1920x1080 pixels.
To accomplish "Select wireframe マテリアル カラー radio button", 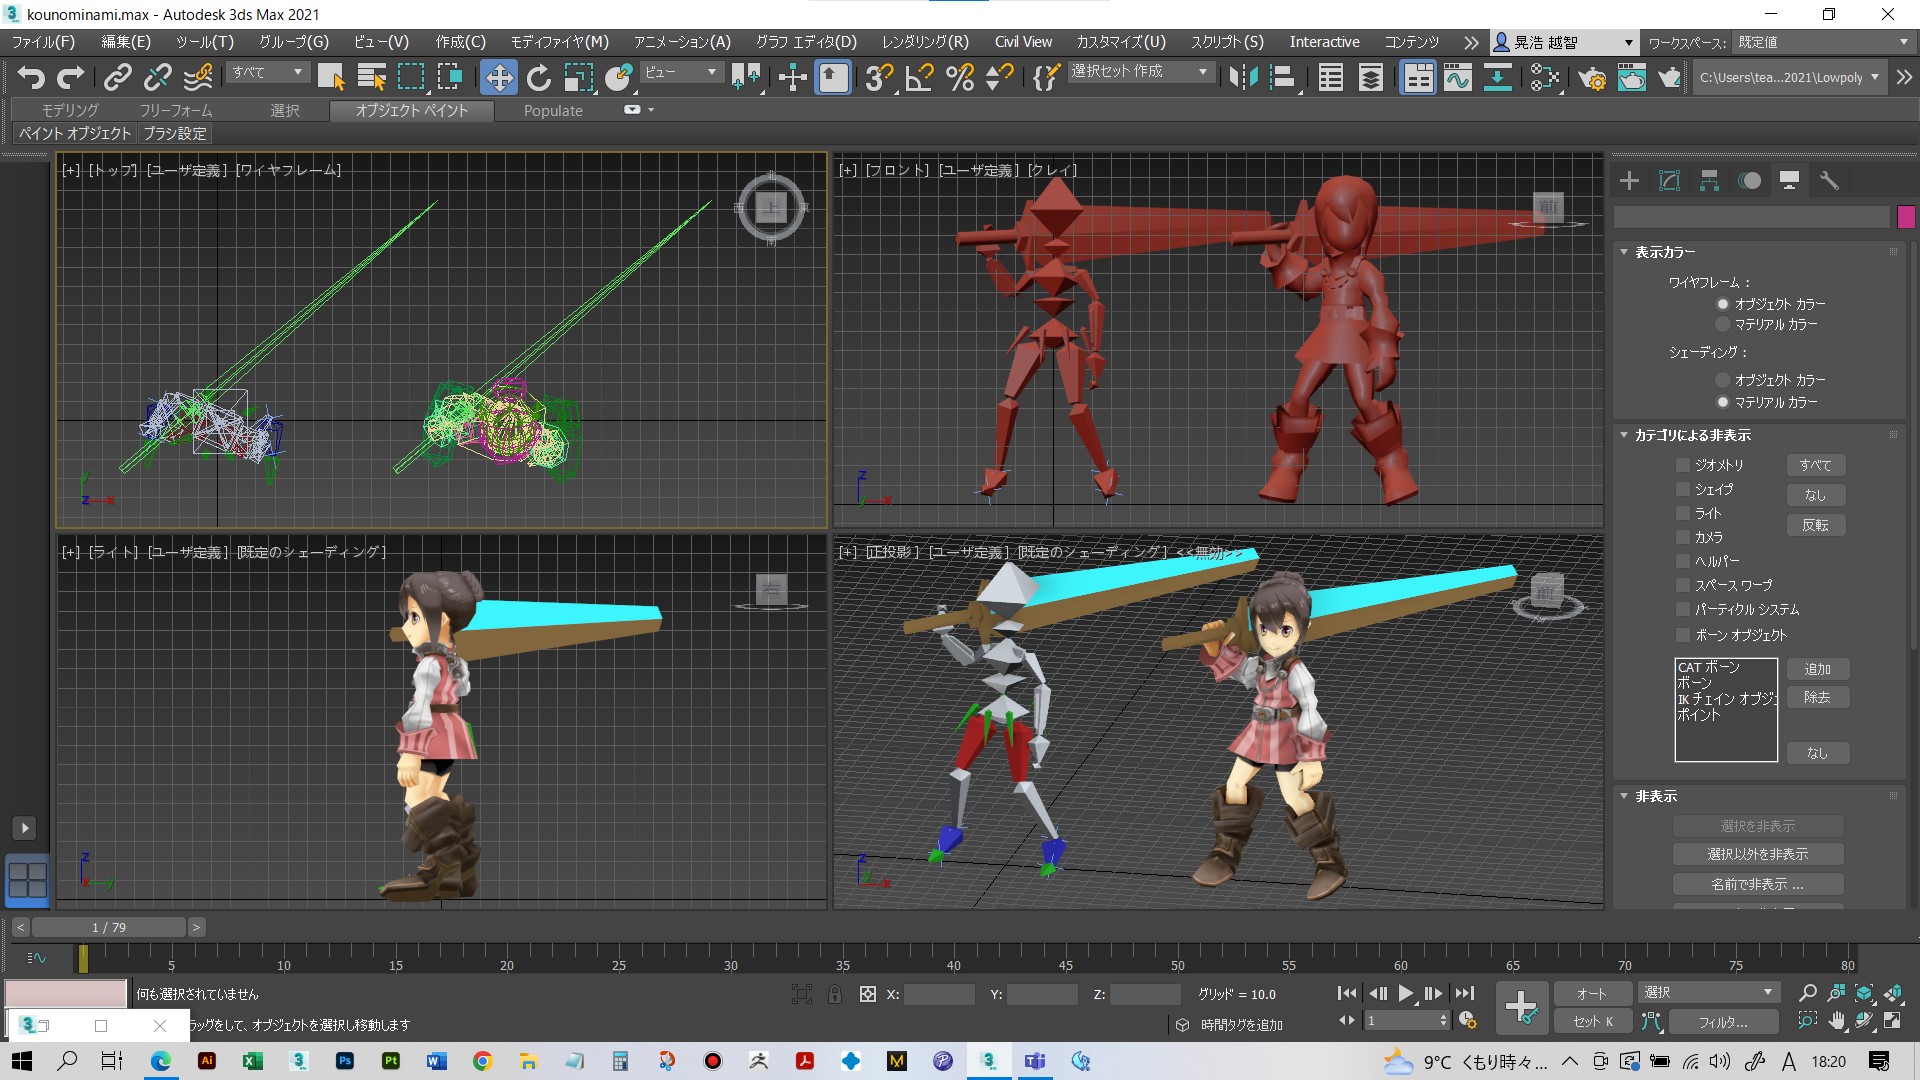I will coord(1722,324).
